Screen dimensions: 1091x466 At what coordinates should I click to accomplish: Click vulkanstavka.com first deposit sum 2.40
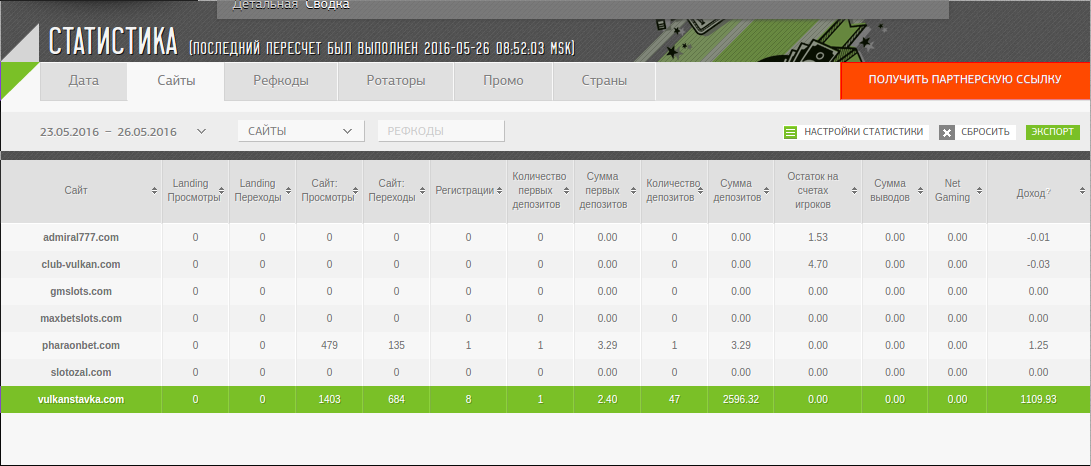[x=607, y=399]
